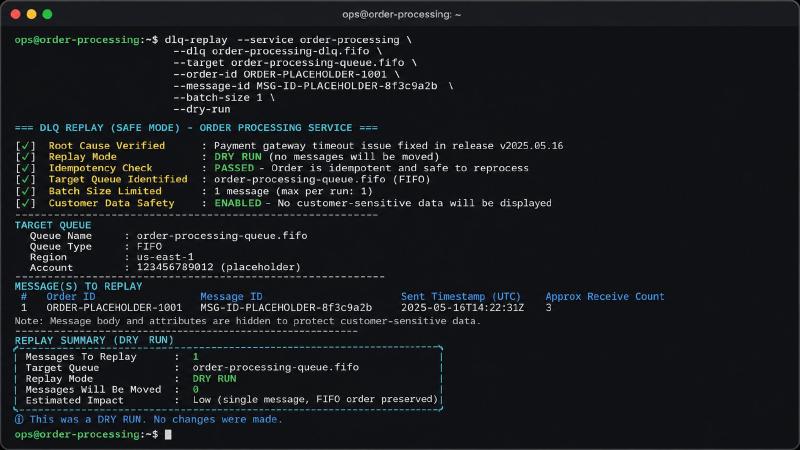Click the info icon before DRY RUN notice
Image resolution: width=800 pixels, height=450 pixels.
(19, 419)
